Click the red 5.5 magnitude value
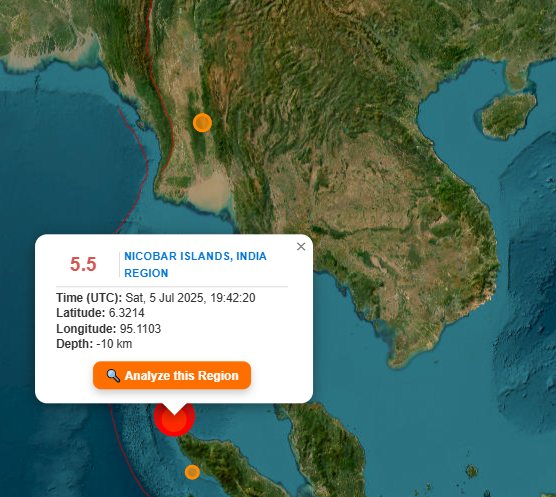This screenshot has width=556, height=497. point(83,264)
